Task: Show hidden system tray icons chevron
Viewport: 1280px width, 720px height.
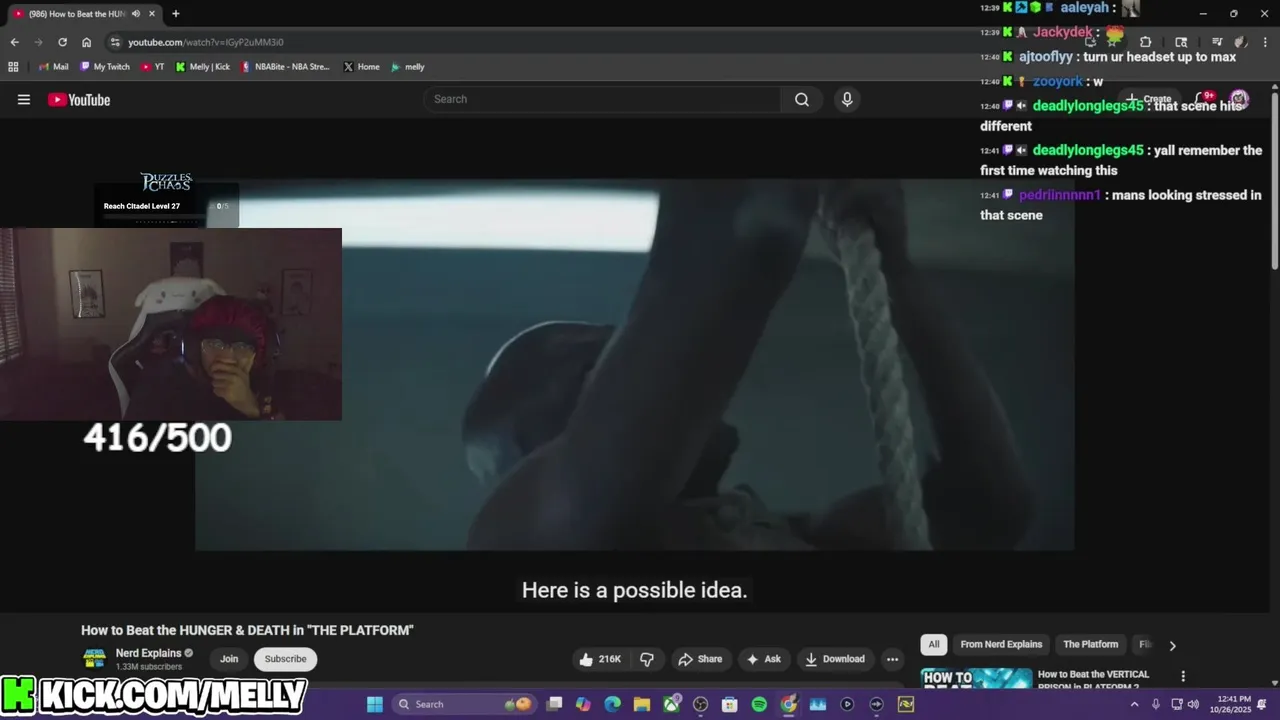Action: coord(1134,704)
